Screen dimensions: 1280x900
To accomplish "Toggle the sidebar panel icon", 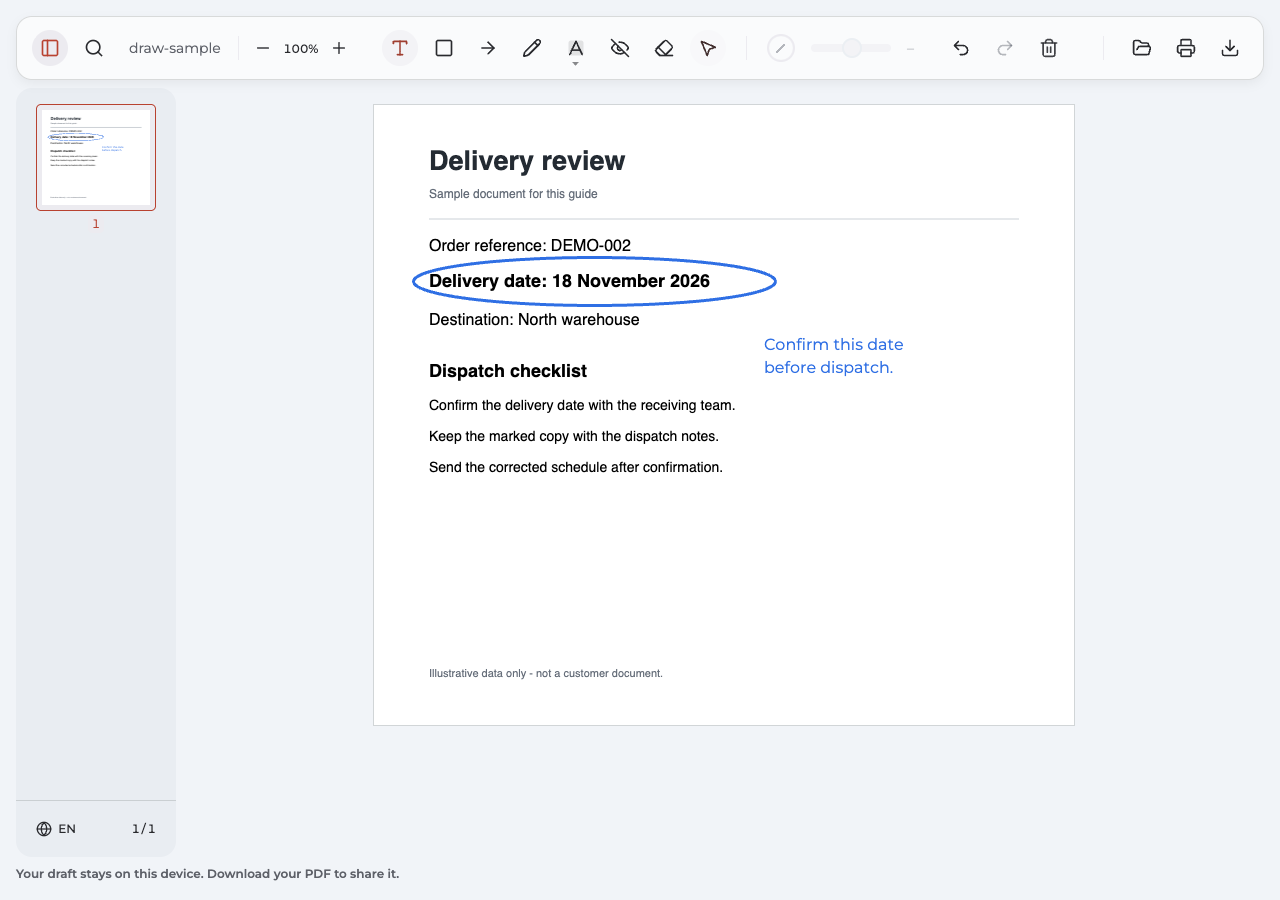I will [x=50, y=48].
